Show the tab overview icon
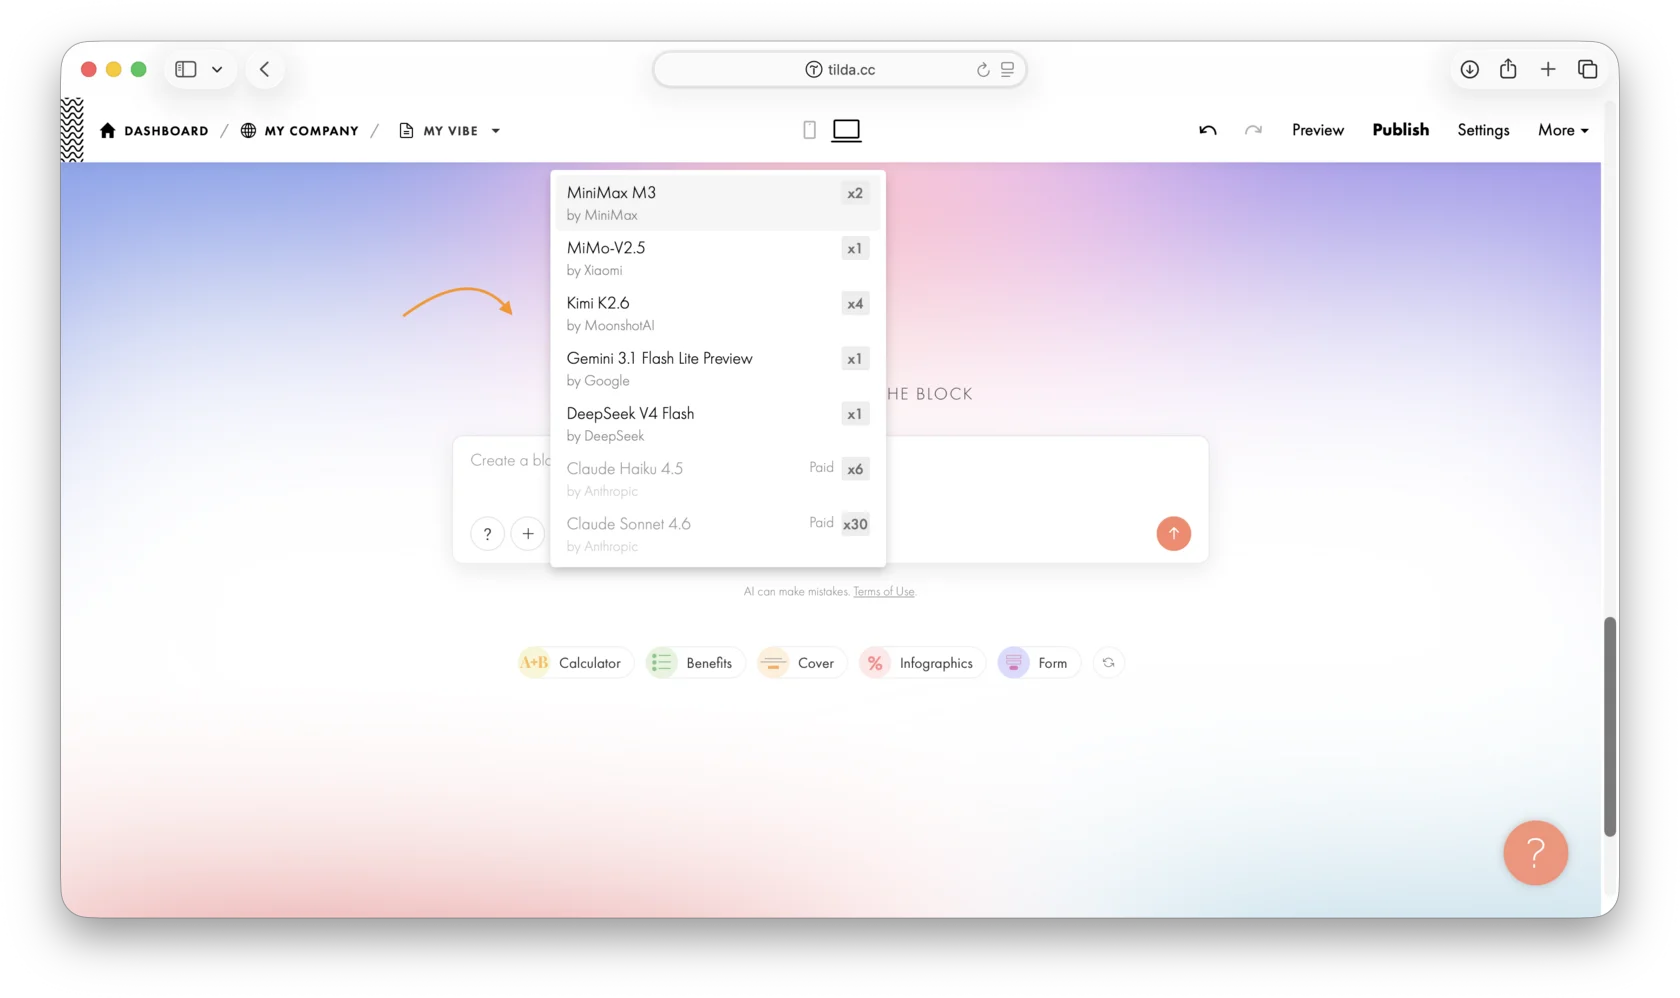Viewport: 1680px width, 998px height. coord(1587,69)
